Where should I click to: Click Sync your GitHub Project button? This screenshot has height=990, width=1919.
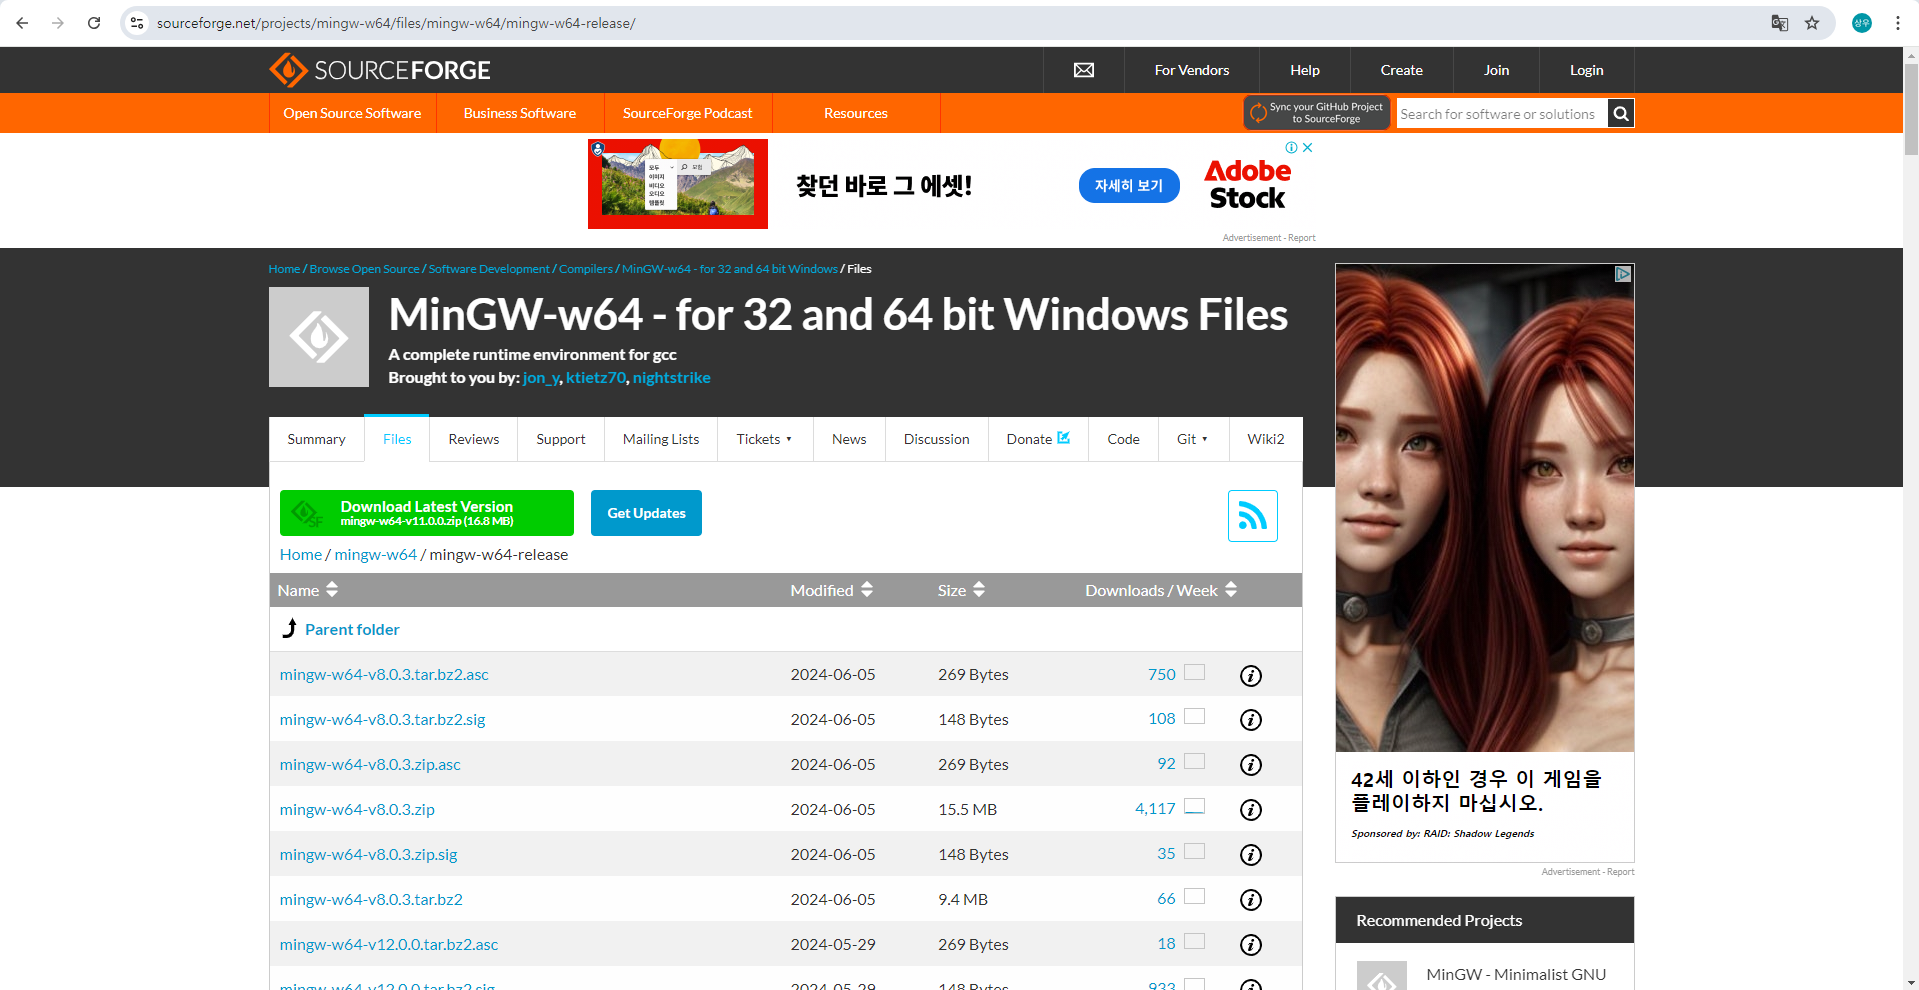[x=1317, y=113]
